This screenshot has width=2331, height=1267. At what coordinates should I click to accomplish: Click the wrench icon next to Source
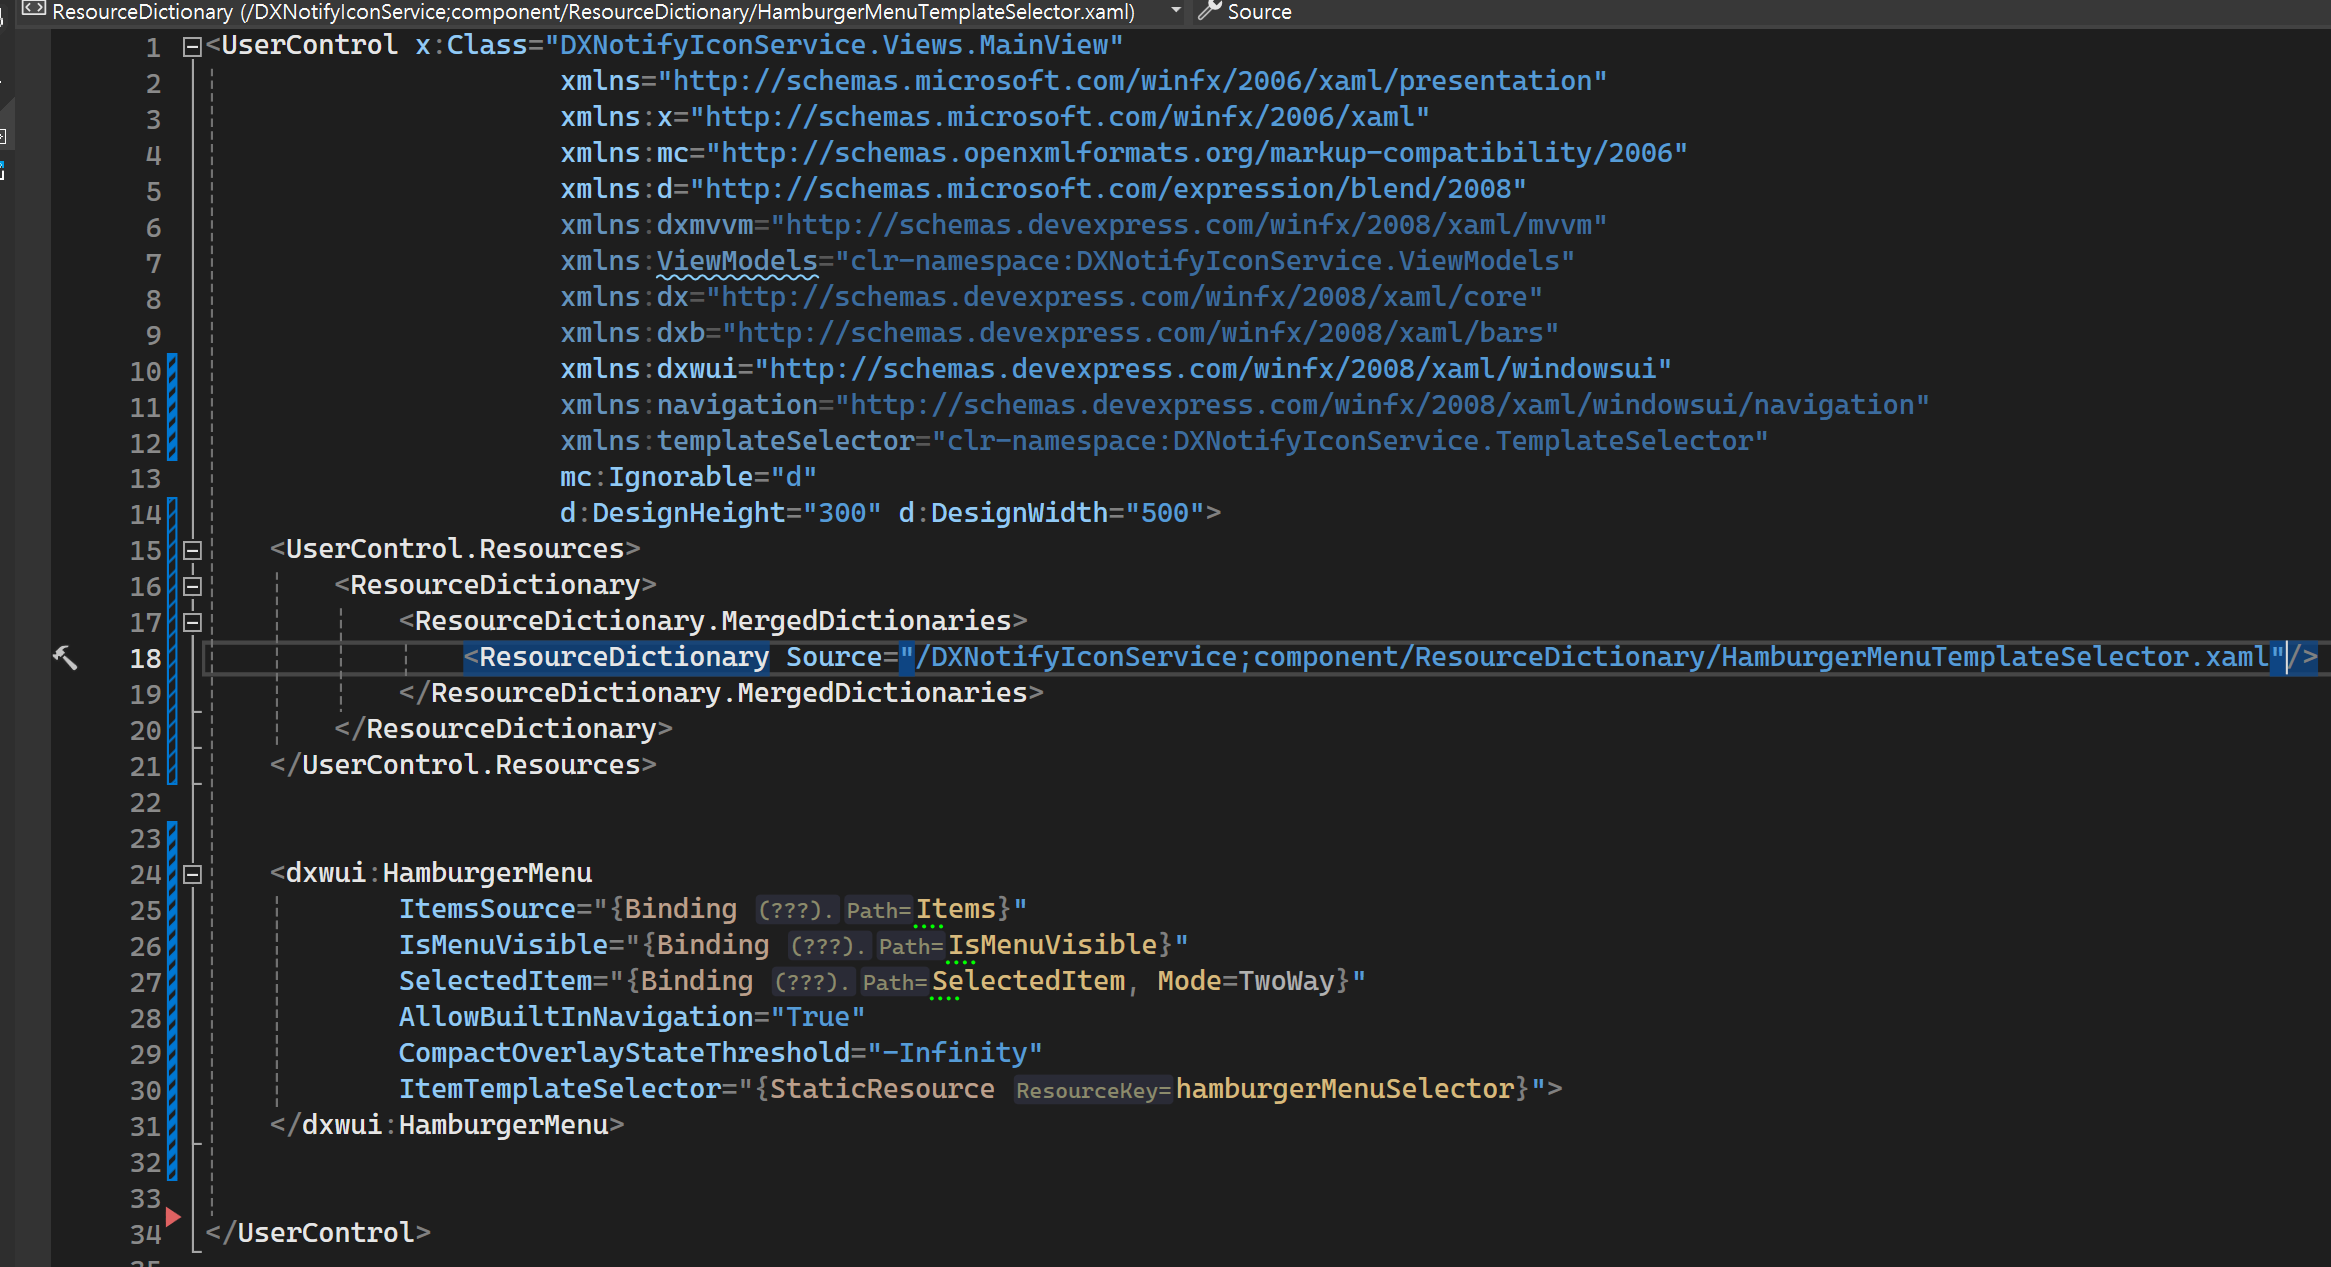pyautogui.click(x=1210, y=11)
